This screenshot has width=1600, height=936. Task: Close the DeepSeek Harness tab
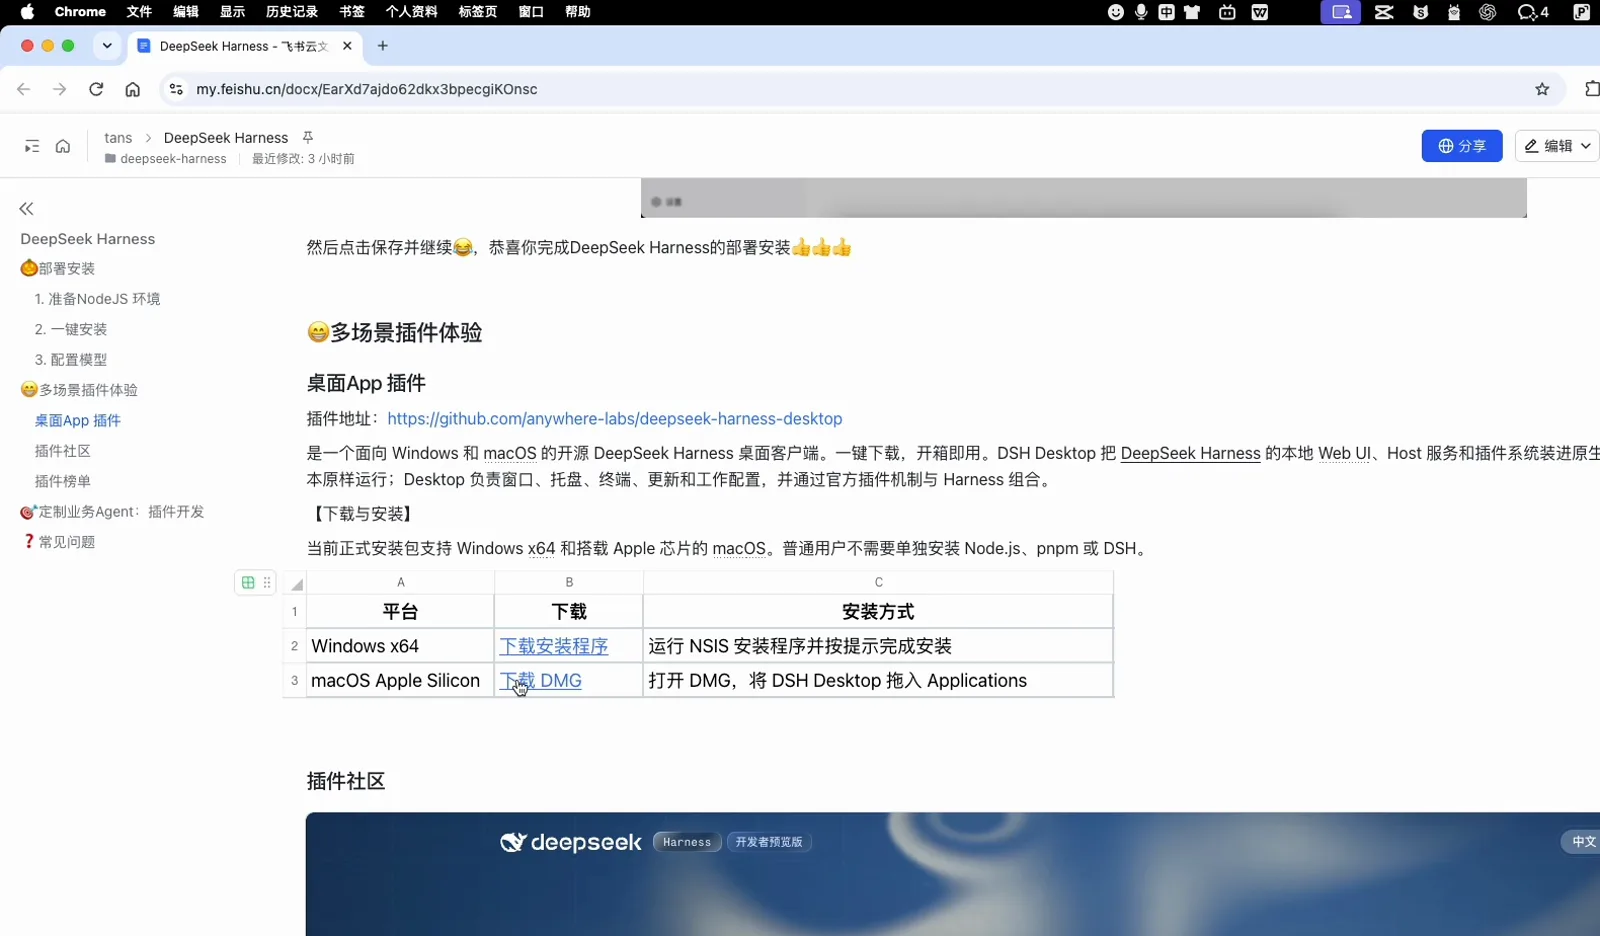pyautogui.click(x=347, y=46)
